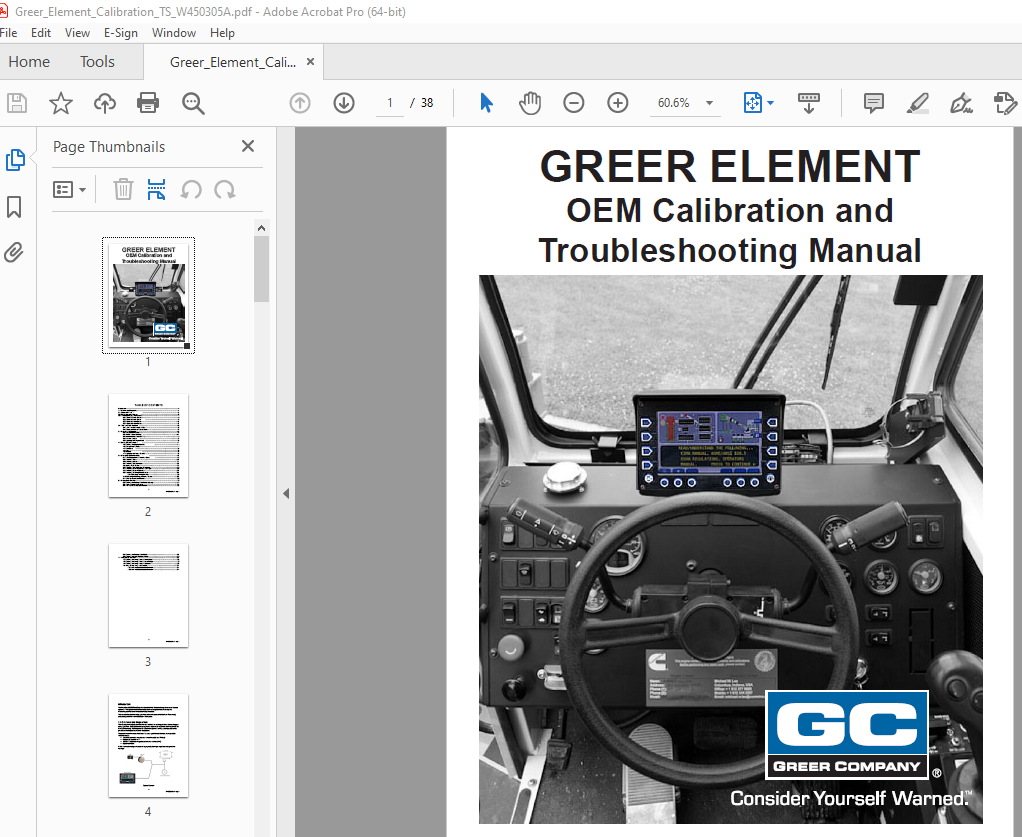This screenshot has height=837, width=1022.
Task: Activate the Hand pan tool
Action: (530, 103)
